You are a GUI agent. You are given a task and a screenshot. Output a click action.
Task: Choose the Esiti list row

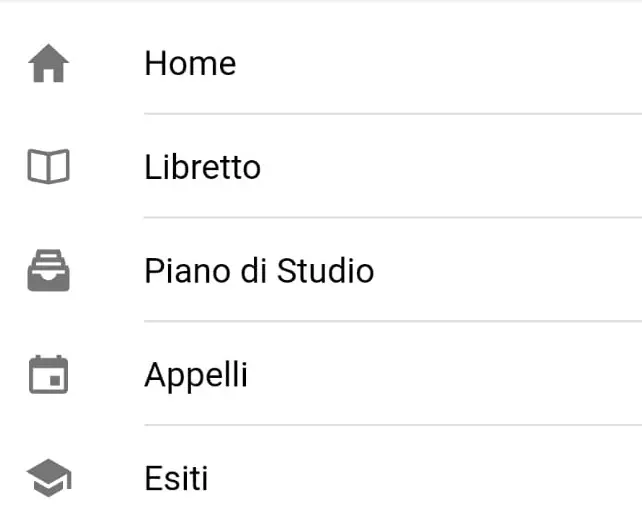(x=321, y=466)
